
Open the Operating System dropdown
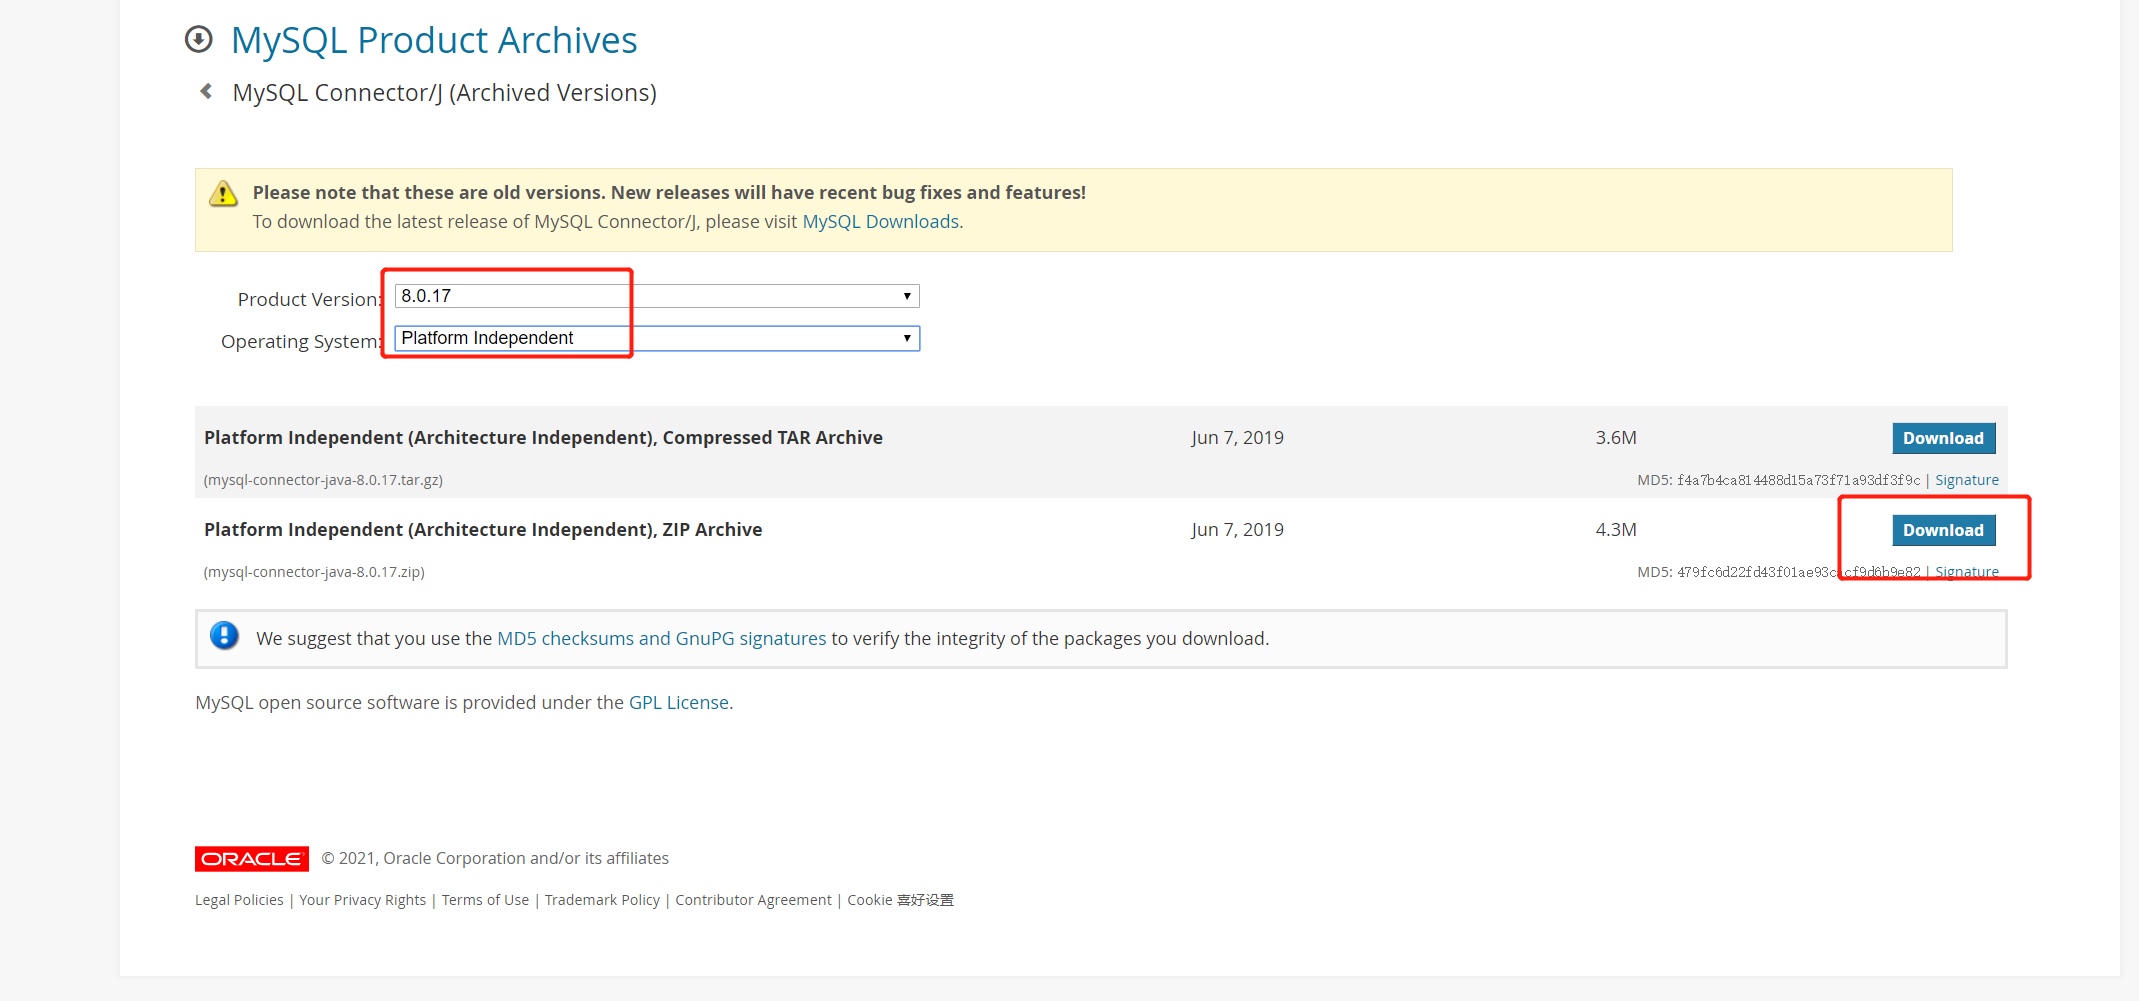657,338
